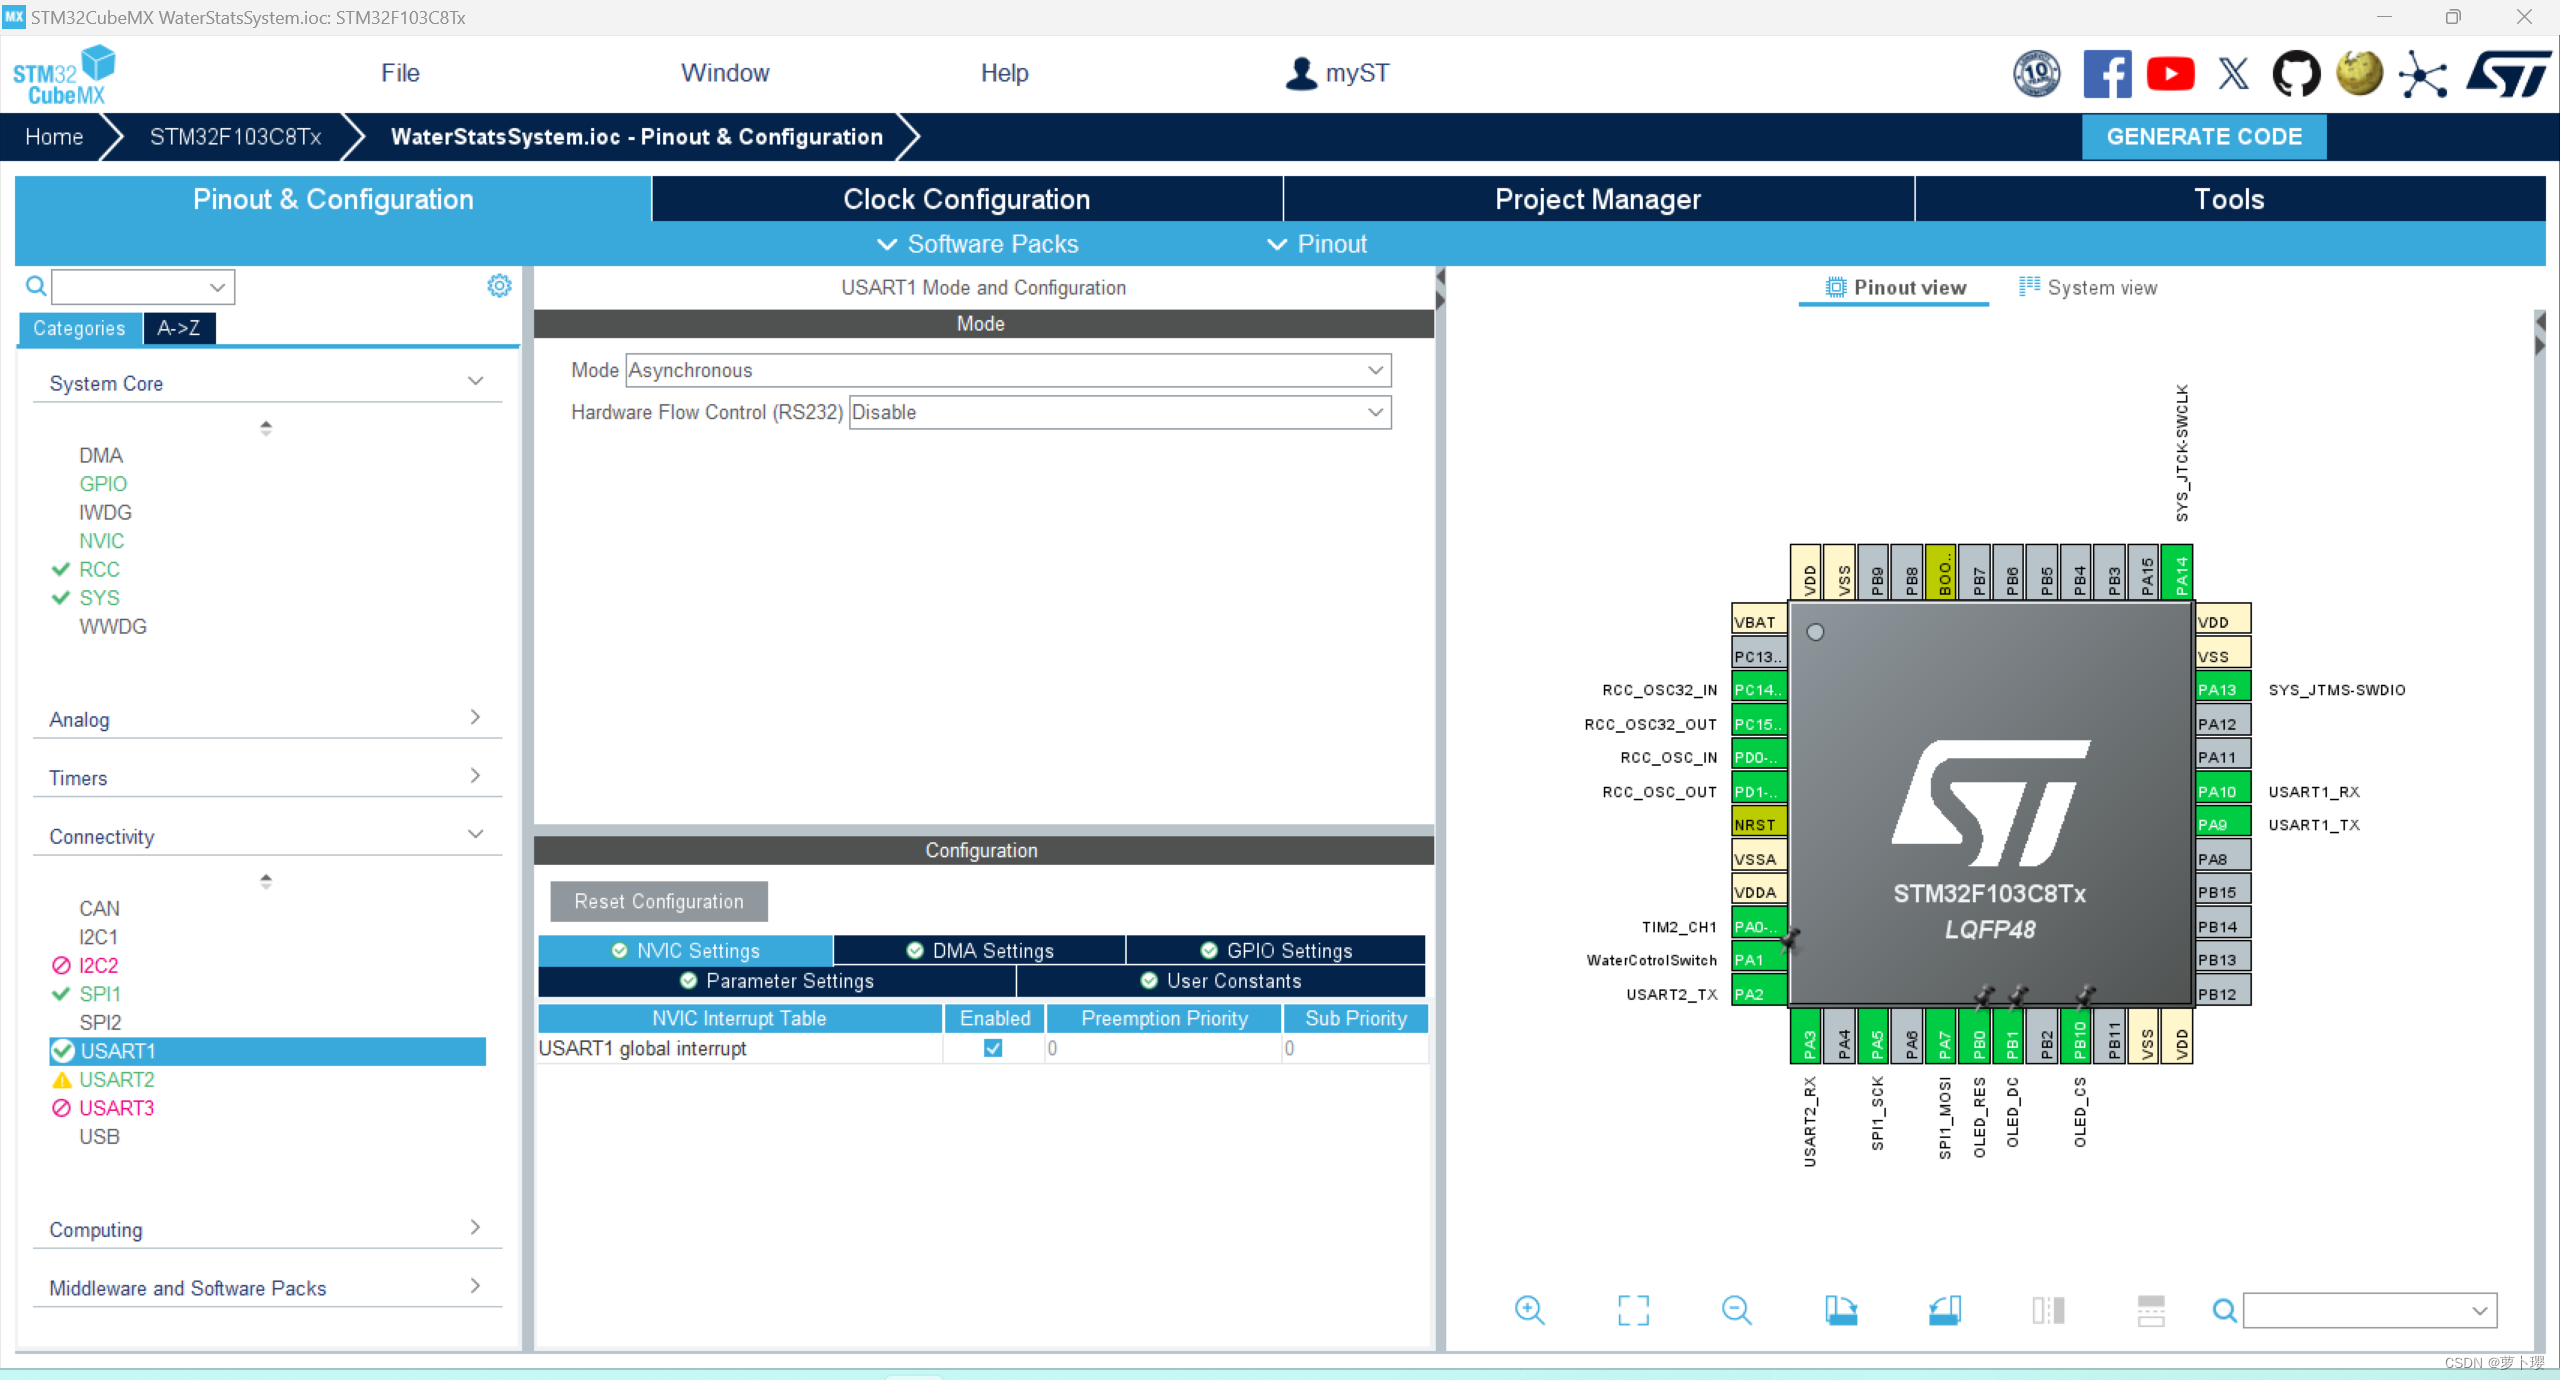The image size is (2560, 1380).
Task: Open the Facebook icon in header
Action: (2106, 74)
